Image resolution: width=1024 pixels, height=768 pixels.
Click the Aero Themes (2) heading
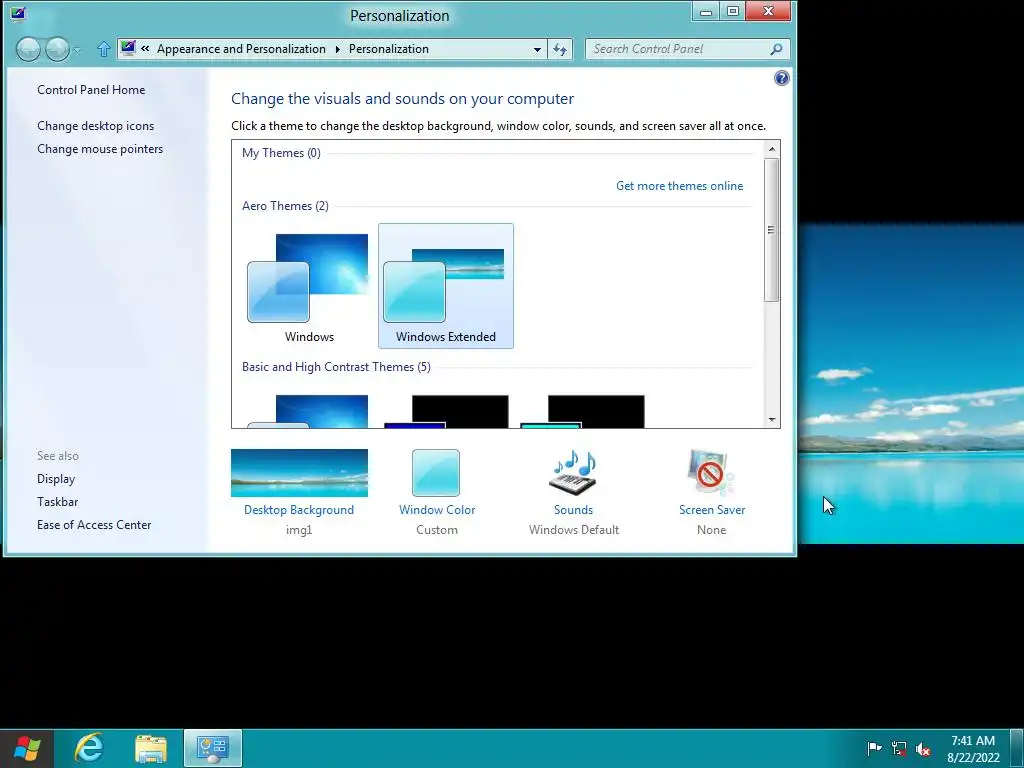285,206
